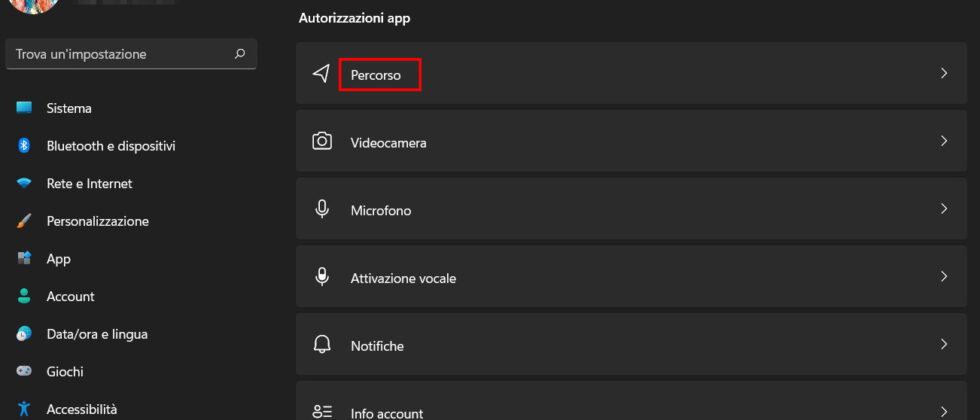
Task: Focus the Trova un'impostazione search field
Action: [120, 54]
